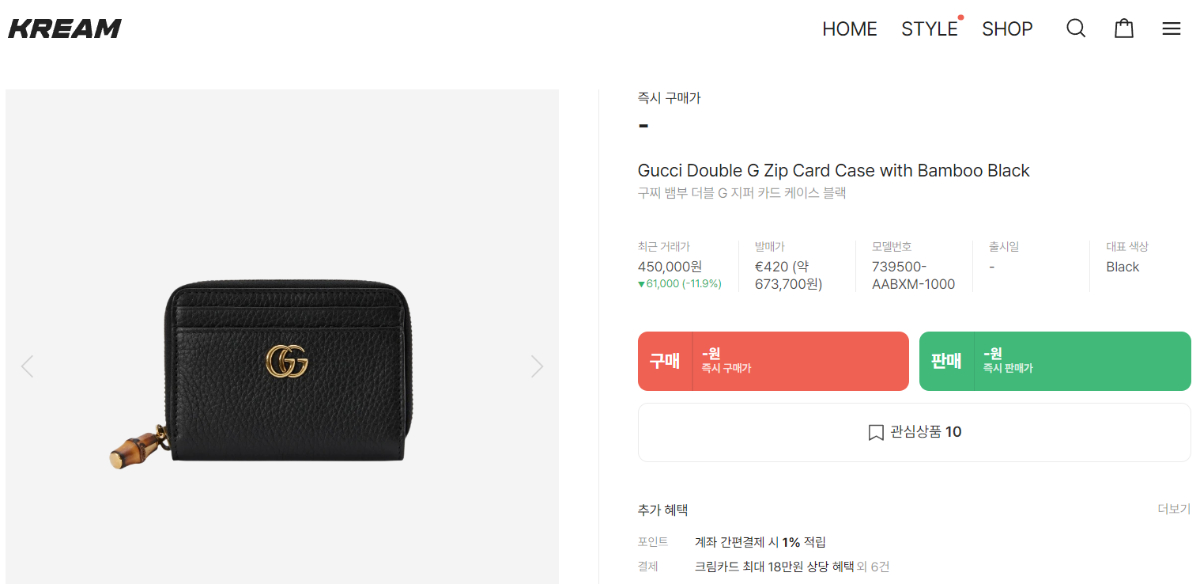Screen dimensions: 1200x584
Task: Show next product image arrow
Action: (537, 366)
